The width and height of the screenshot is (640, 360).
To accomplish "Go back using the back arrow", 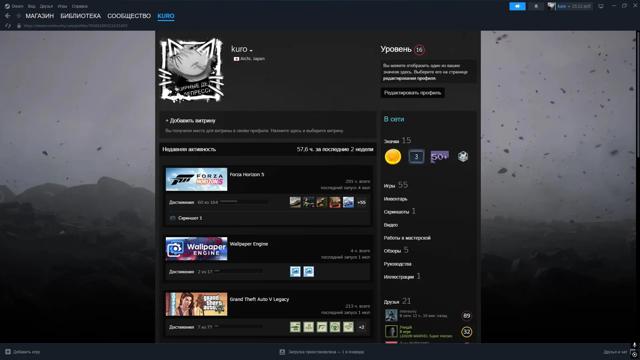I will click(x=8, y=16).
